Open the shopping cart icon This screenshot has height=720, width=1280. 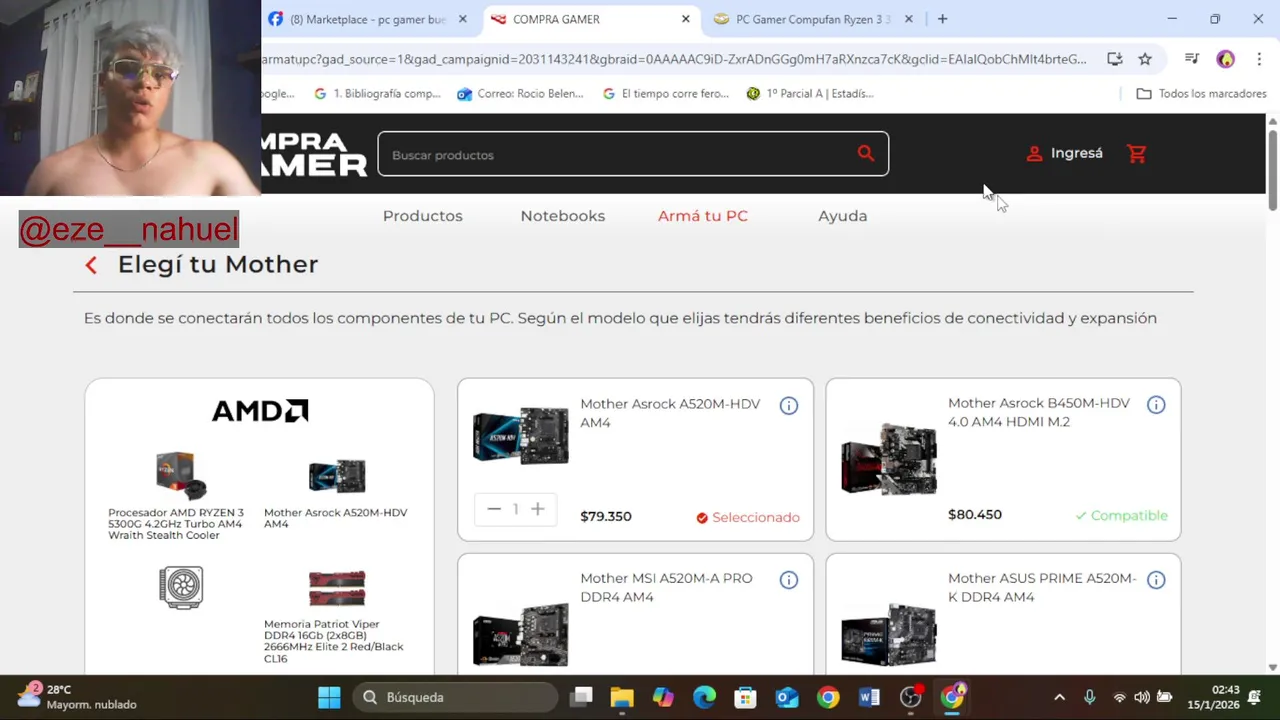1136,153
